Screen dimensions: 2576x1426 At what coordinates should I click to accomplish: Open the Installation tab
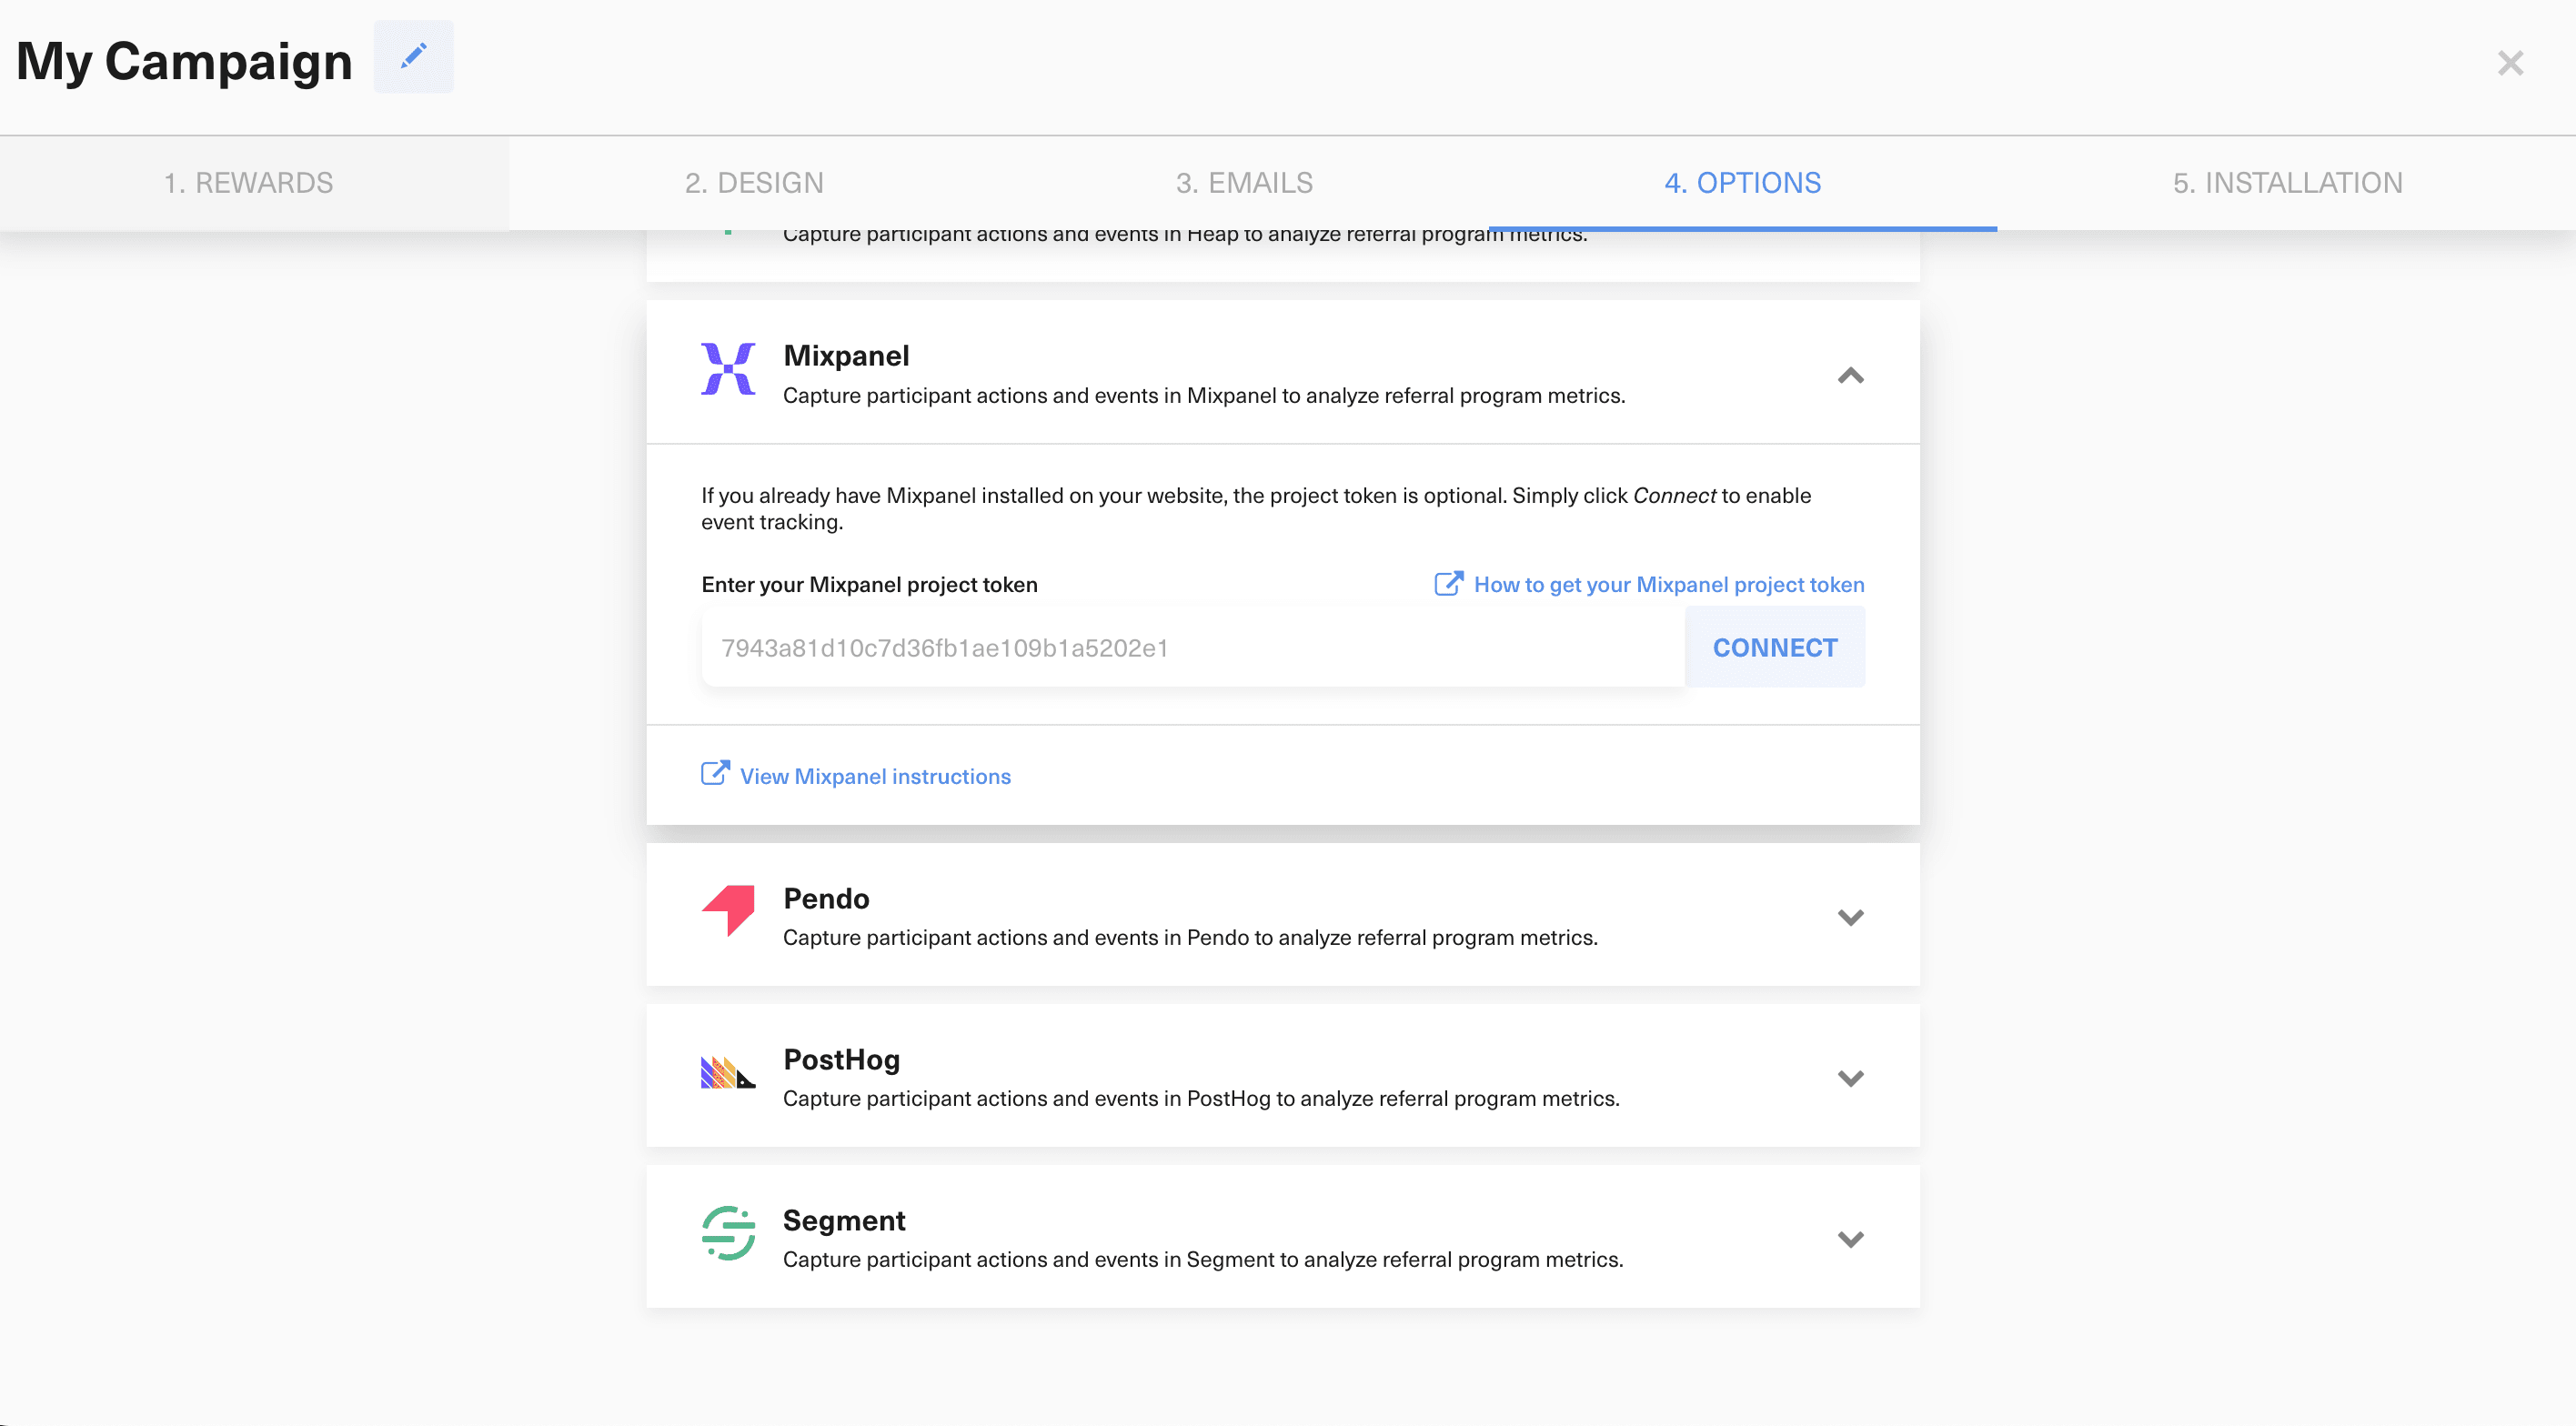[2287, 183]
